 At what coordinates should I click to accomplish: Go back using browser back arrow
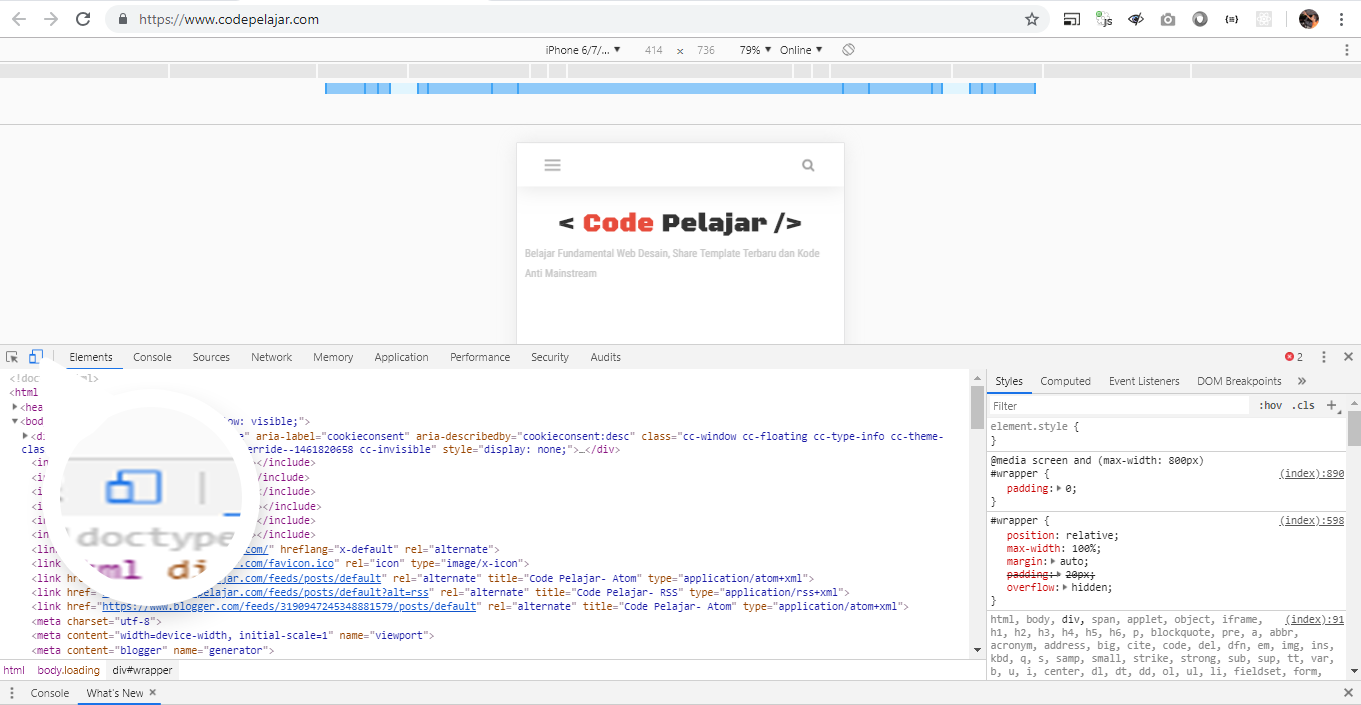tap(18, 19)
